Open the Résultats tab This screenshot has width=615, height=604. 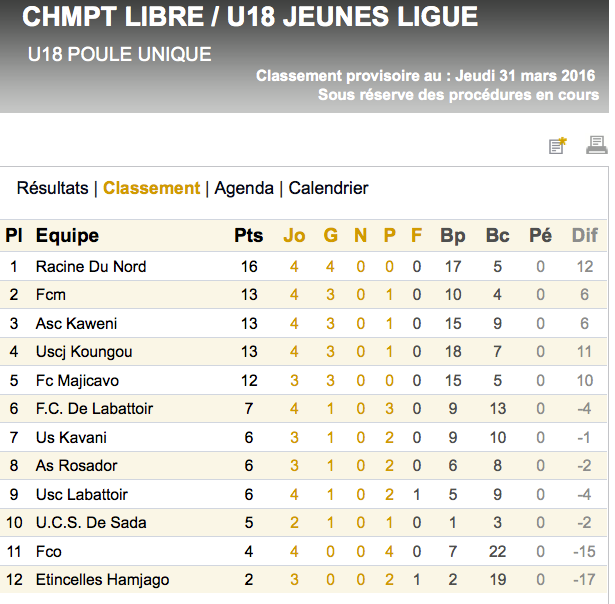[x=53, y=188]
